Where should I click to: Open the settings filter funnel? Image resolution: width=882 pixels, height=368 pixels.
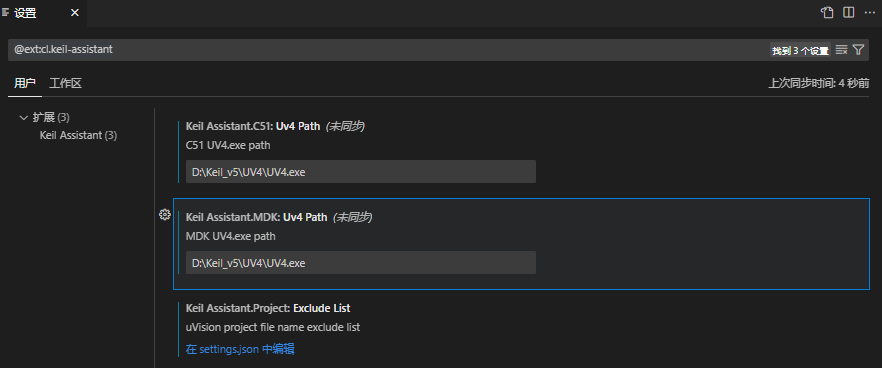(858, 50)
